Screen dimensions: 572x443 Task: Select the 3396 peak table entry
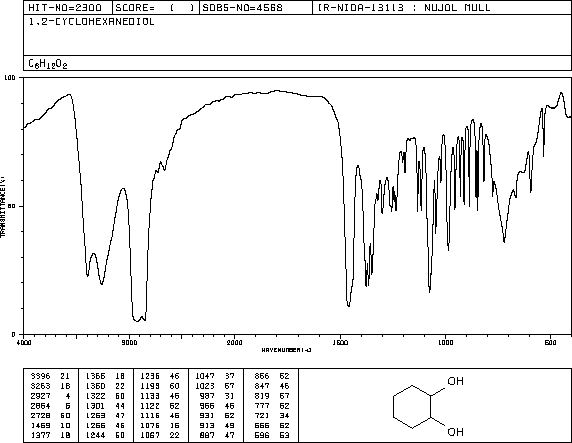[x=50, y=376]
